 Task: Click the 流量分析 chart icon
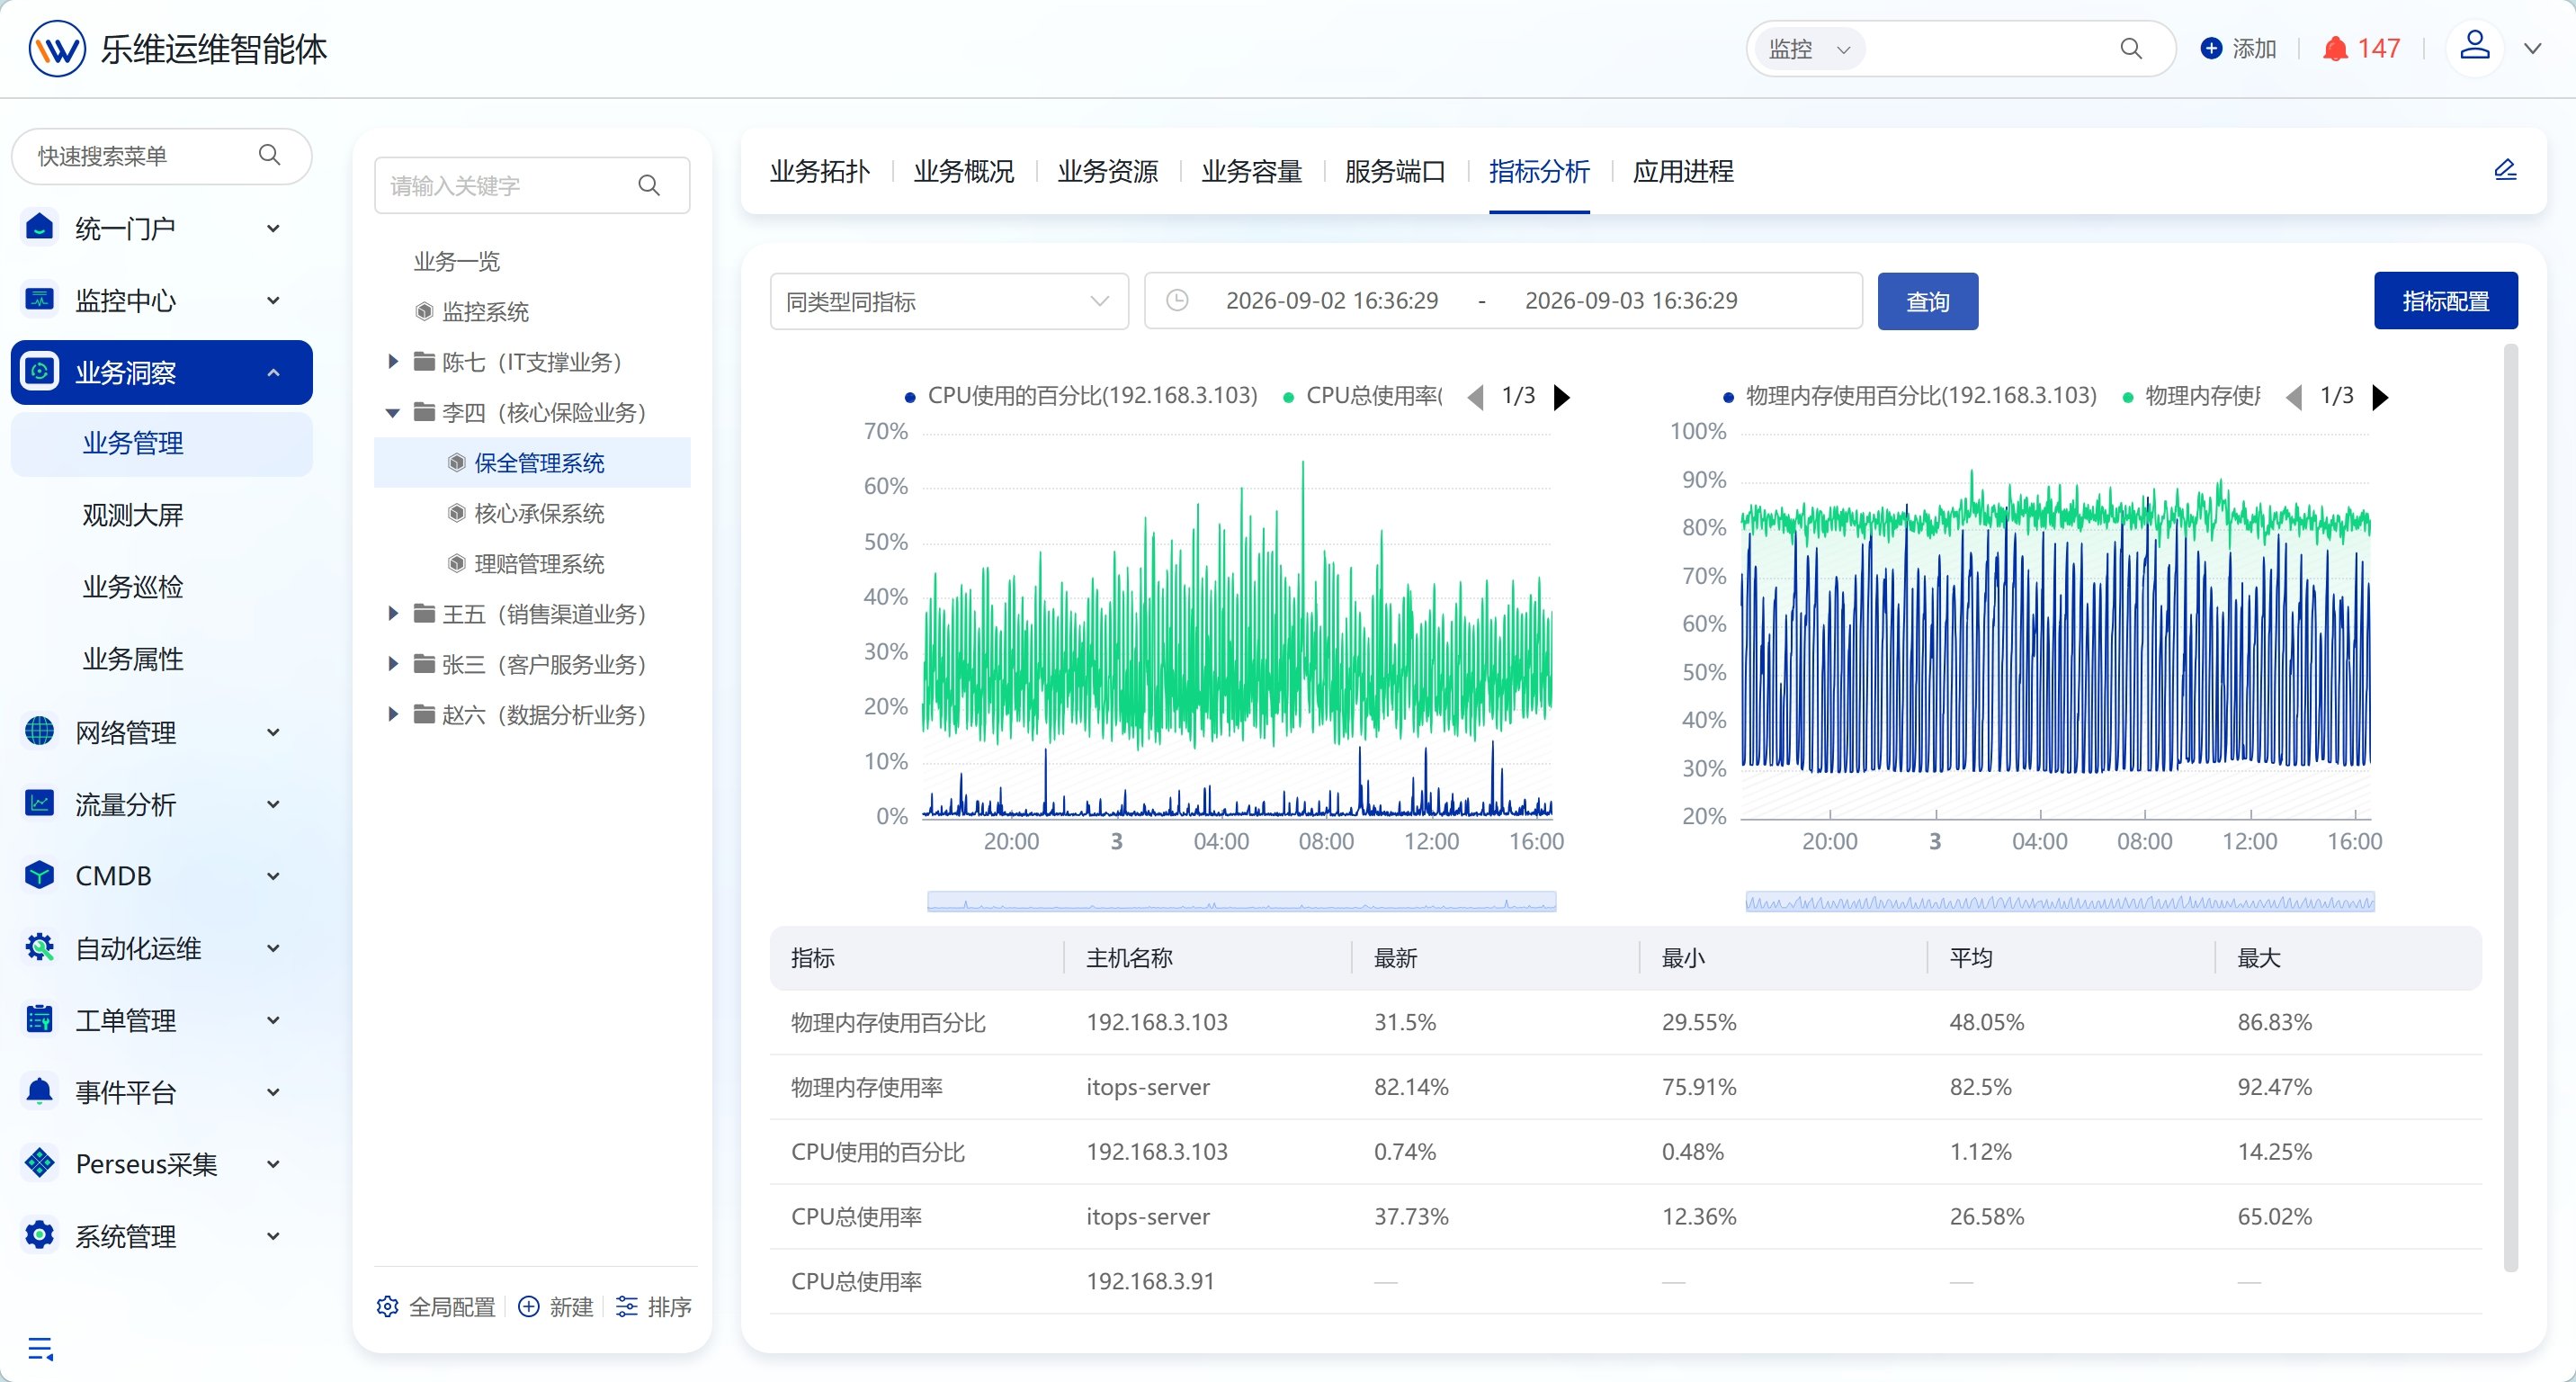coord(39,803)
